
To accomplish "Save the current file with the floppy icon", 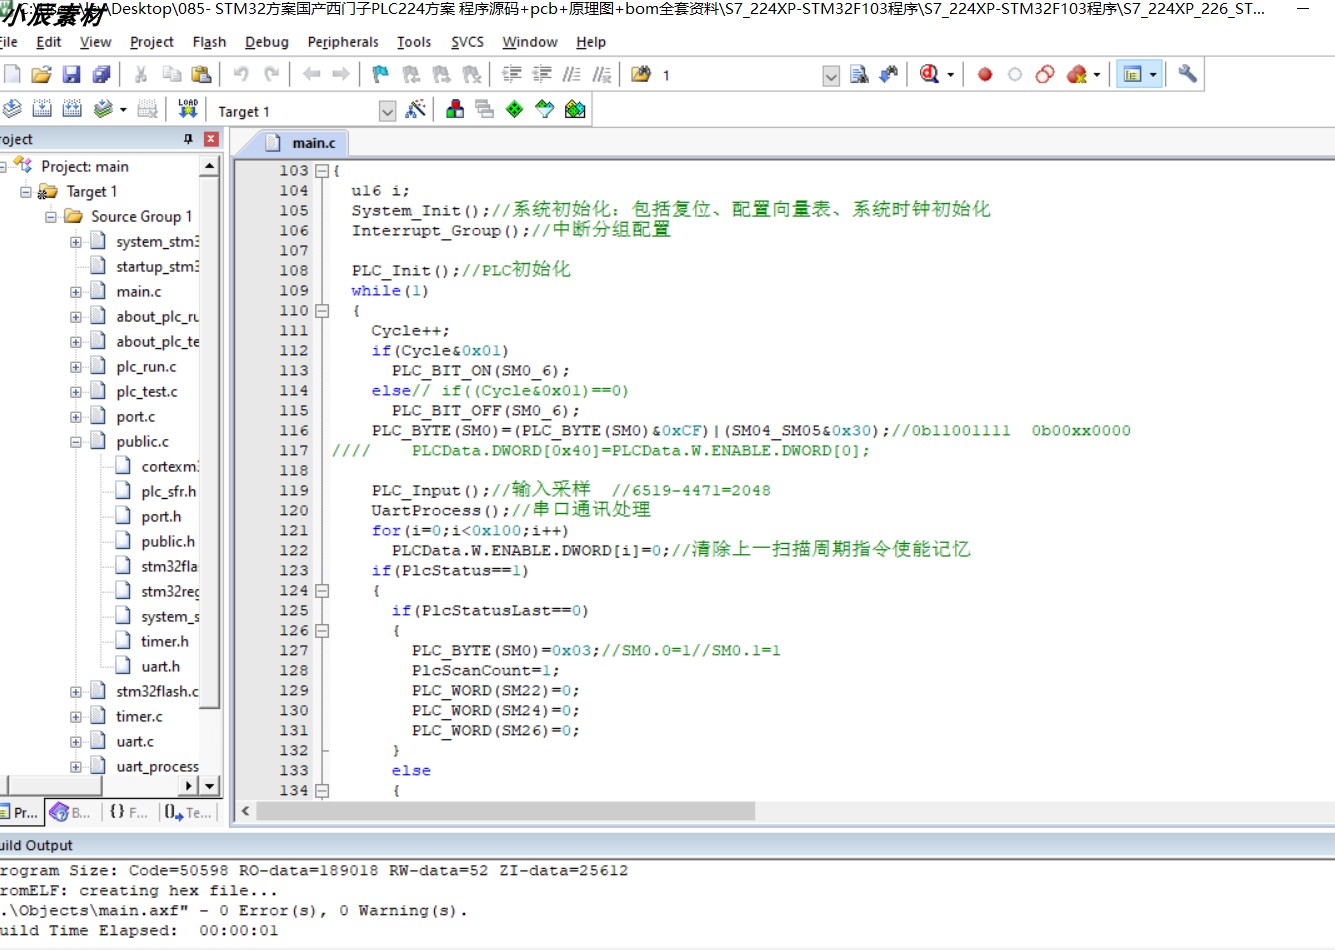I will click(71, 74).
